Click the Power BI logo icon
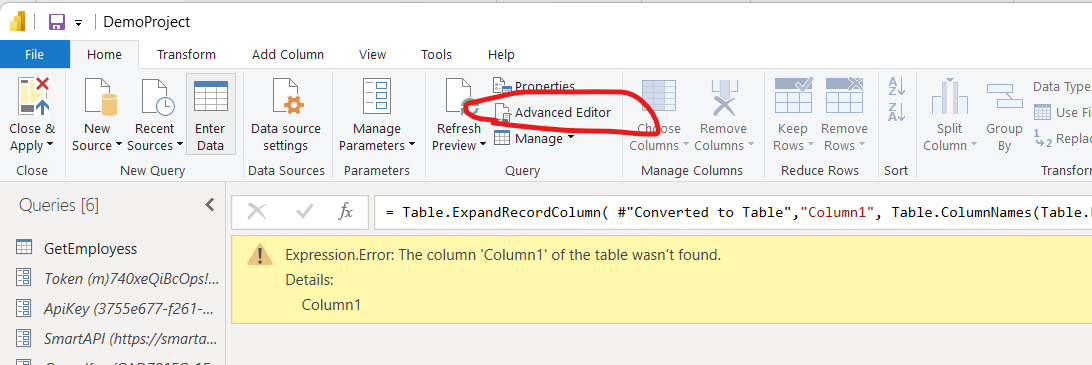This screenshot has width=1092, height=365. [17, 21]
